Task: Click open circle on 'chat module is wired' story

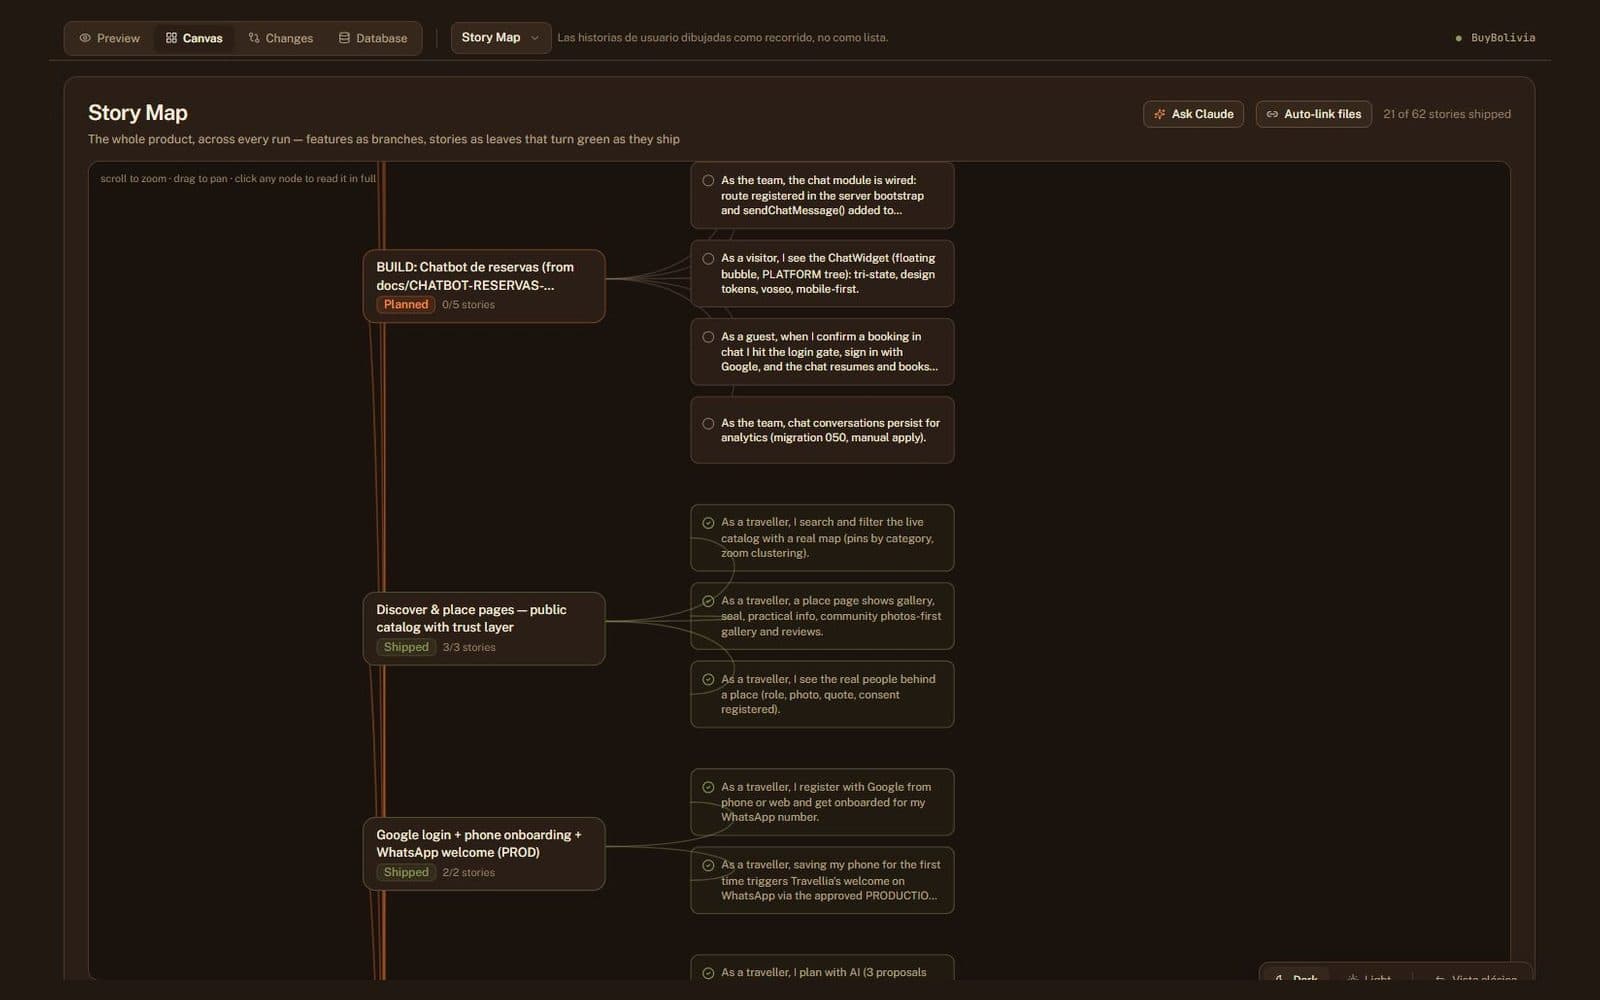Action: click(x=708, y=181)
